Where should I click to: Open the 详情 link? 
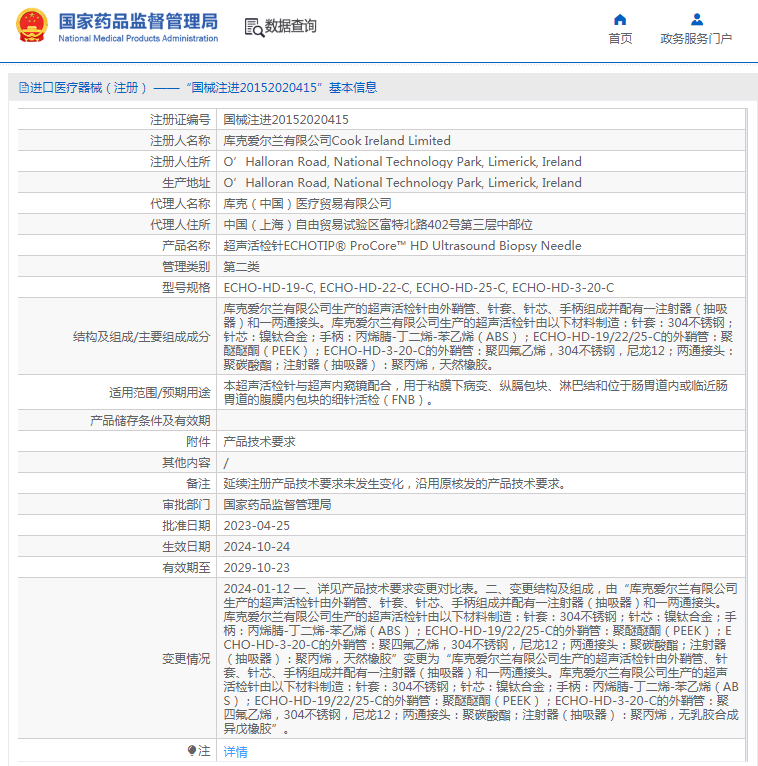coord(235,751)
